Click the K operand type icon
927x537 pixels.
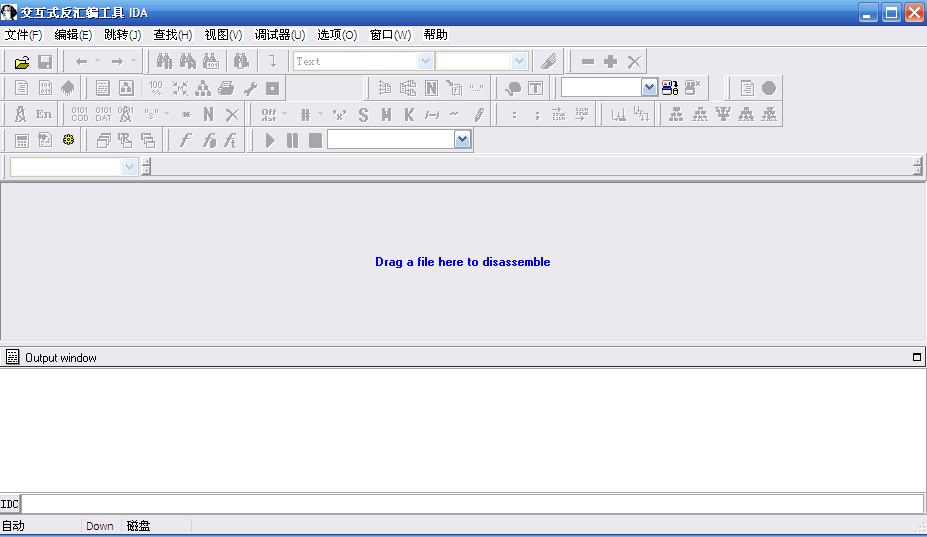409,114
